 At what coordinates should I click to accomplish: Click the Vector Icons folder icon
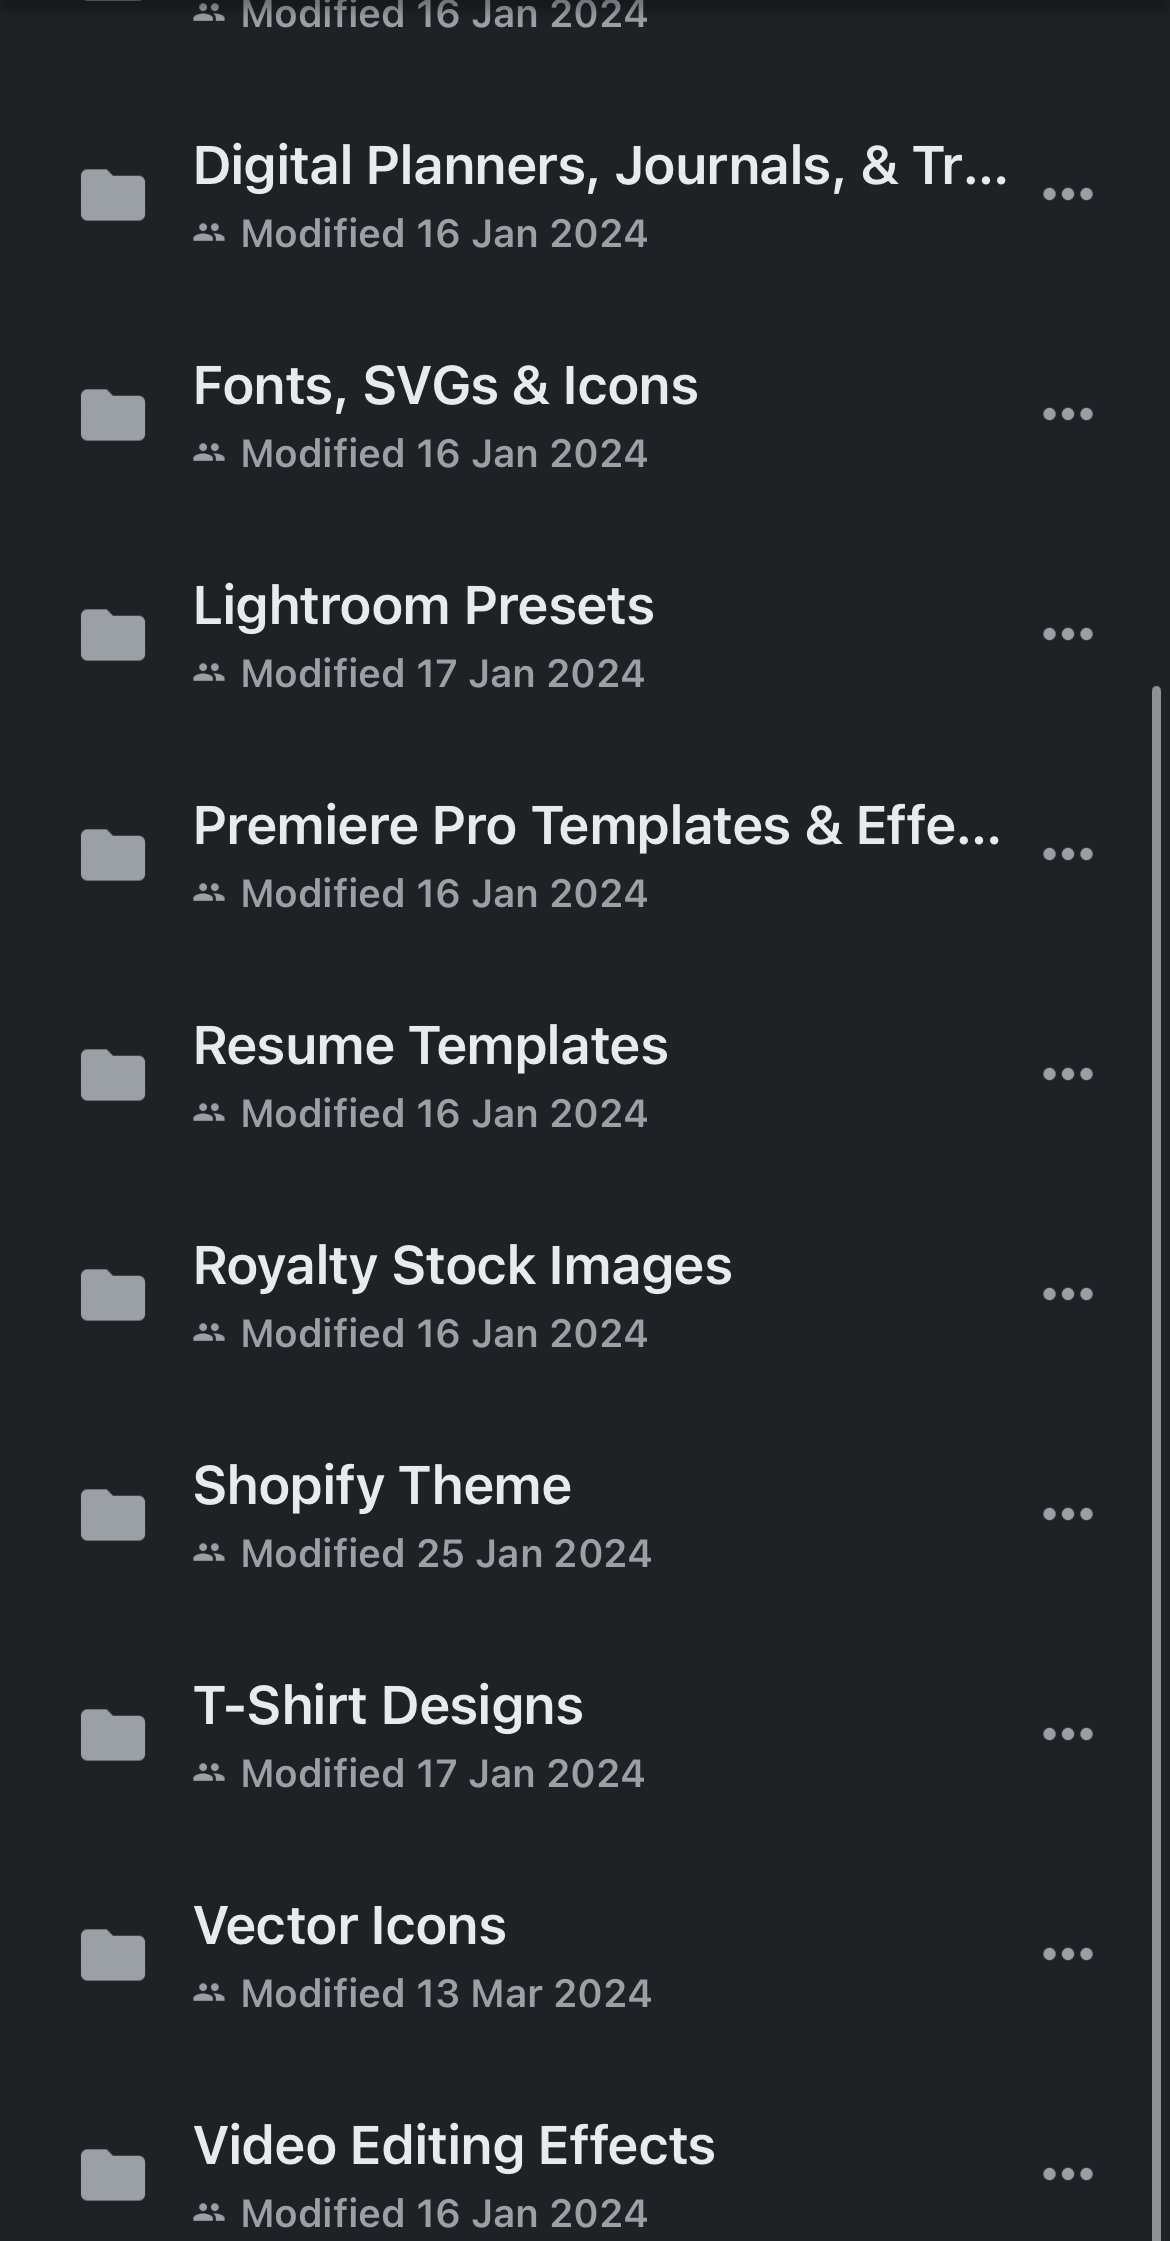pos(113,1955)
